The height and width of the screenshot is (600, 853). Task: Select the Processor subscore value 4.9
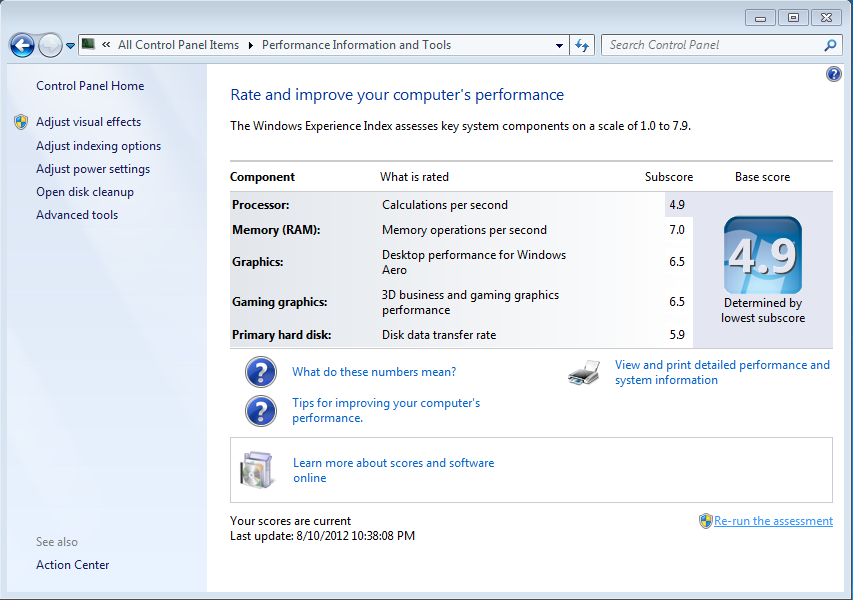(x=677, y=205)
